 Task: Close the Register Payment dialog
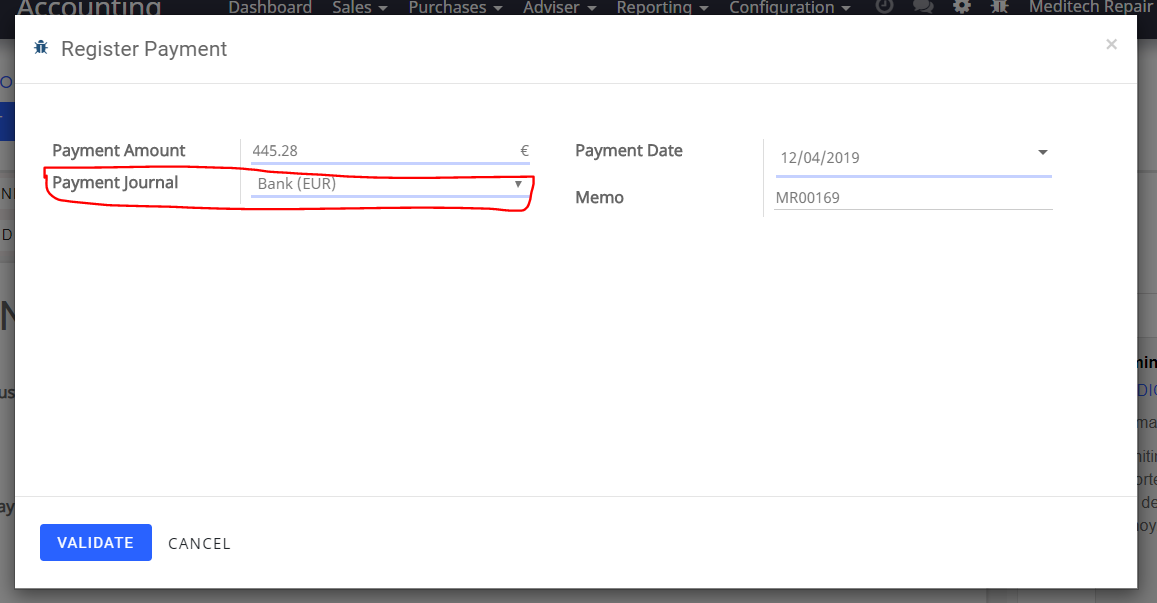pos(1111,44)
